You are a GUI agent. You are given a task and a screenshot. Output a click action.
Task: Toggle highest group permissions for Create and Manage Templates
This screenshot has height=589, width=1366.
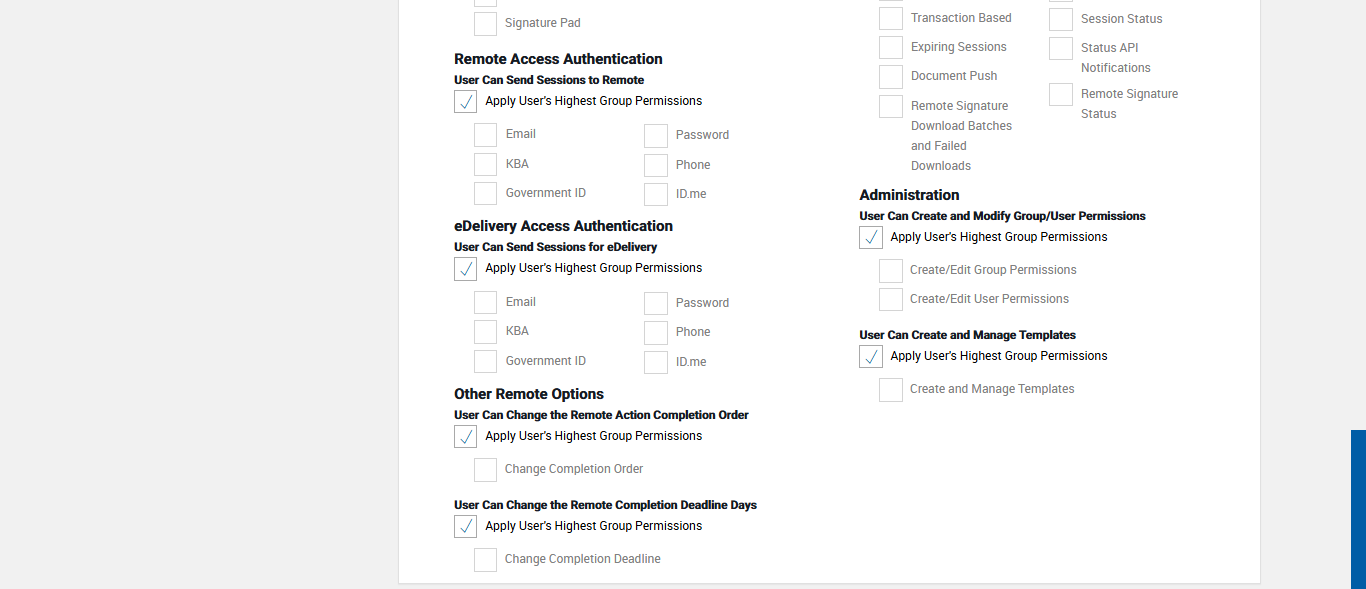pos(871,357)
